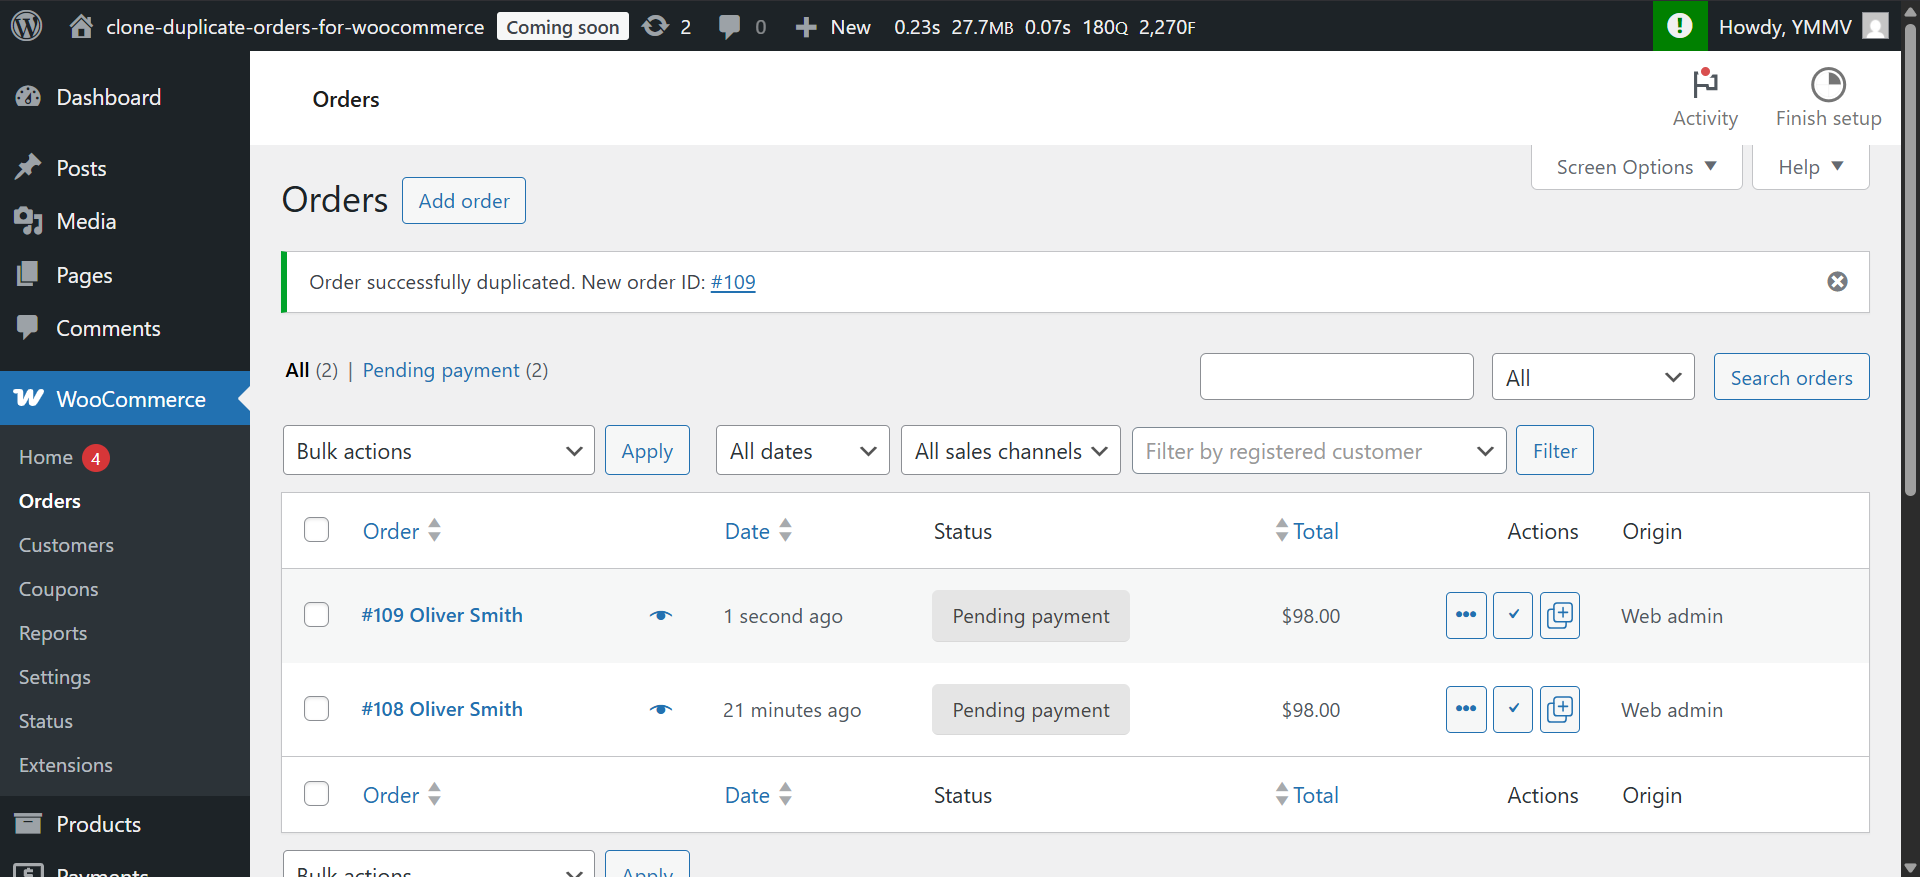The width and height of the screenshot is (1920, 877).
Task: Mark order #109 complete with checkmark
Action: pyautogui.click(x=1513, y=615)
